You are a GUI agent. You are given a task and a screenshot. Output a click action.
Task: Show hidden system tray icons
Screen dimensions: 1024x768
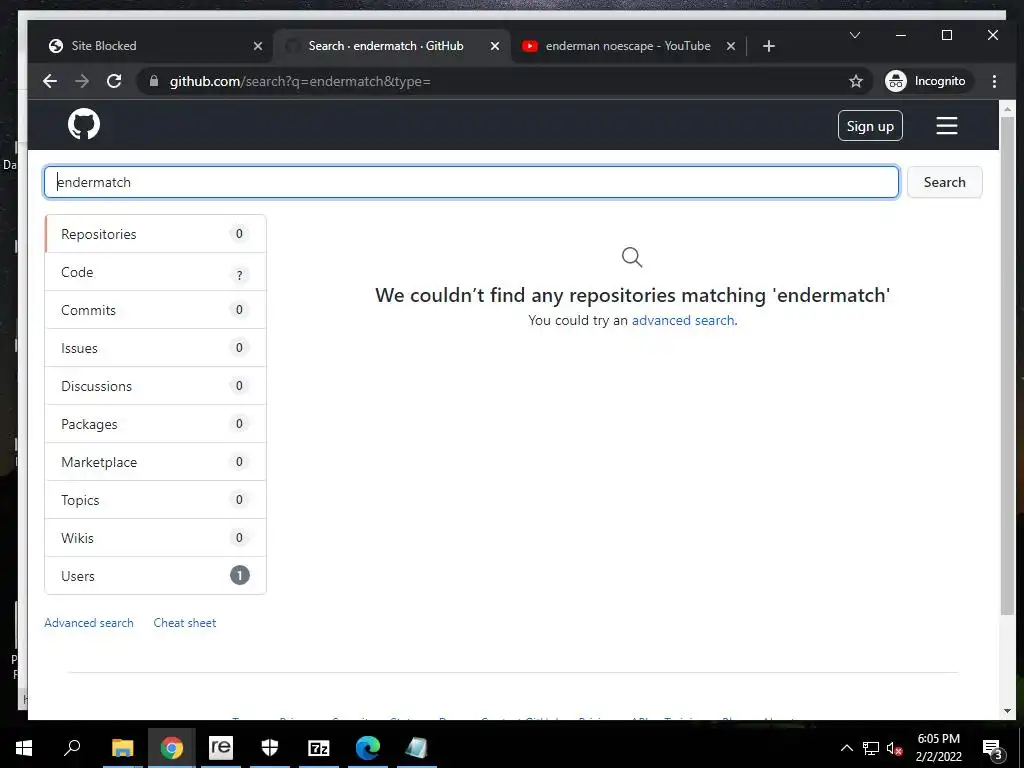[x=846, y=748]
